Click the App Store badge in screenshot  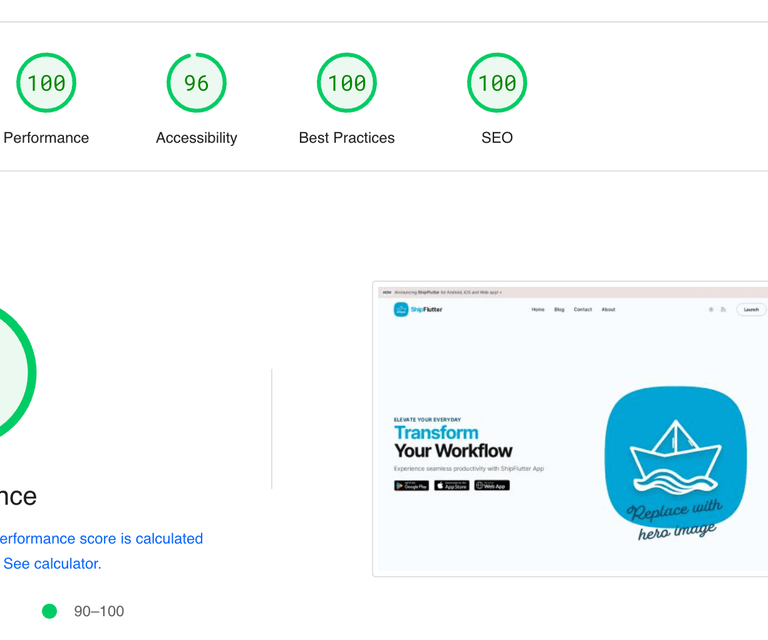coord(452,485)
